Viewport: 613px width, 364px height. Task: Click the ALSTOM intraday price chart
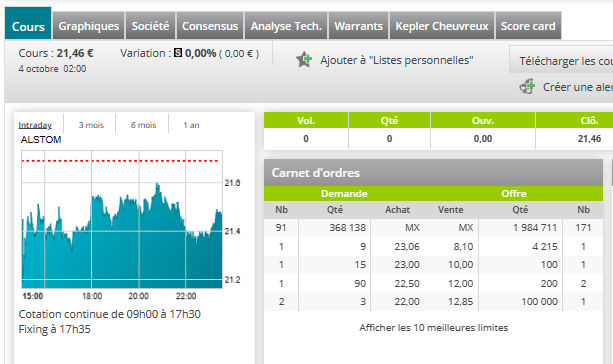click(x=122, y=220)
